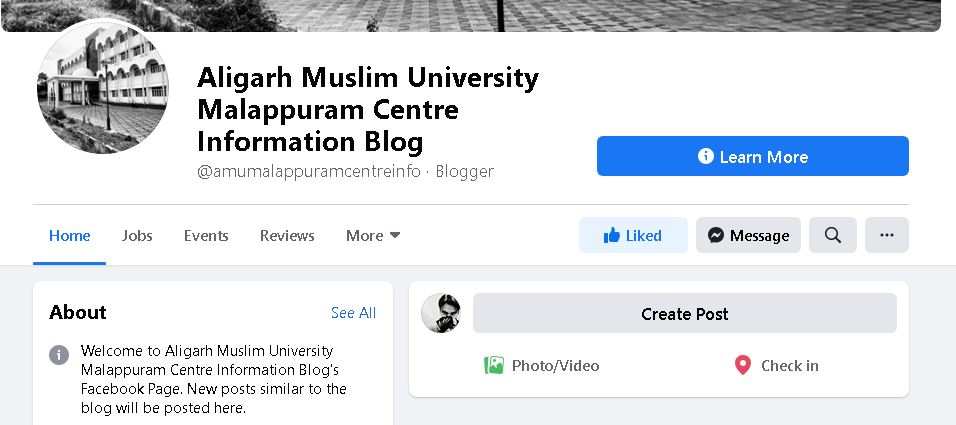Open the three-dots more options button
The height and width of the screenshot is (425, 956).
point(886,235)
